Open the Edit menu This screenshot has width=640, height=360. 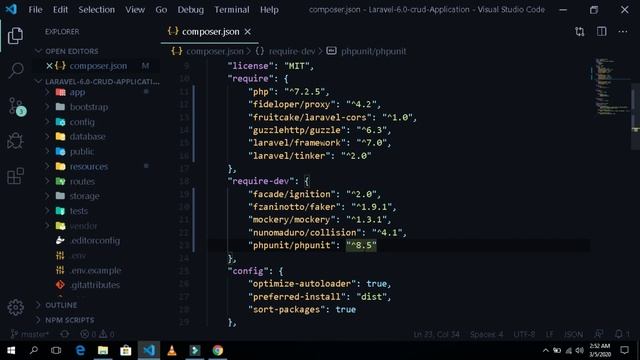(x=60, y=9)
